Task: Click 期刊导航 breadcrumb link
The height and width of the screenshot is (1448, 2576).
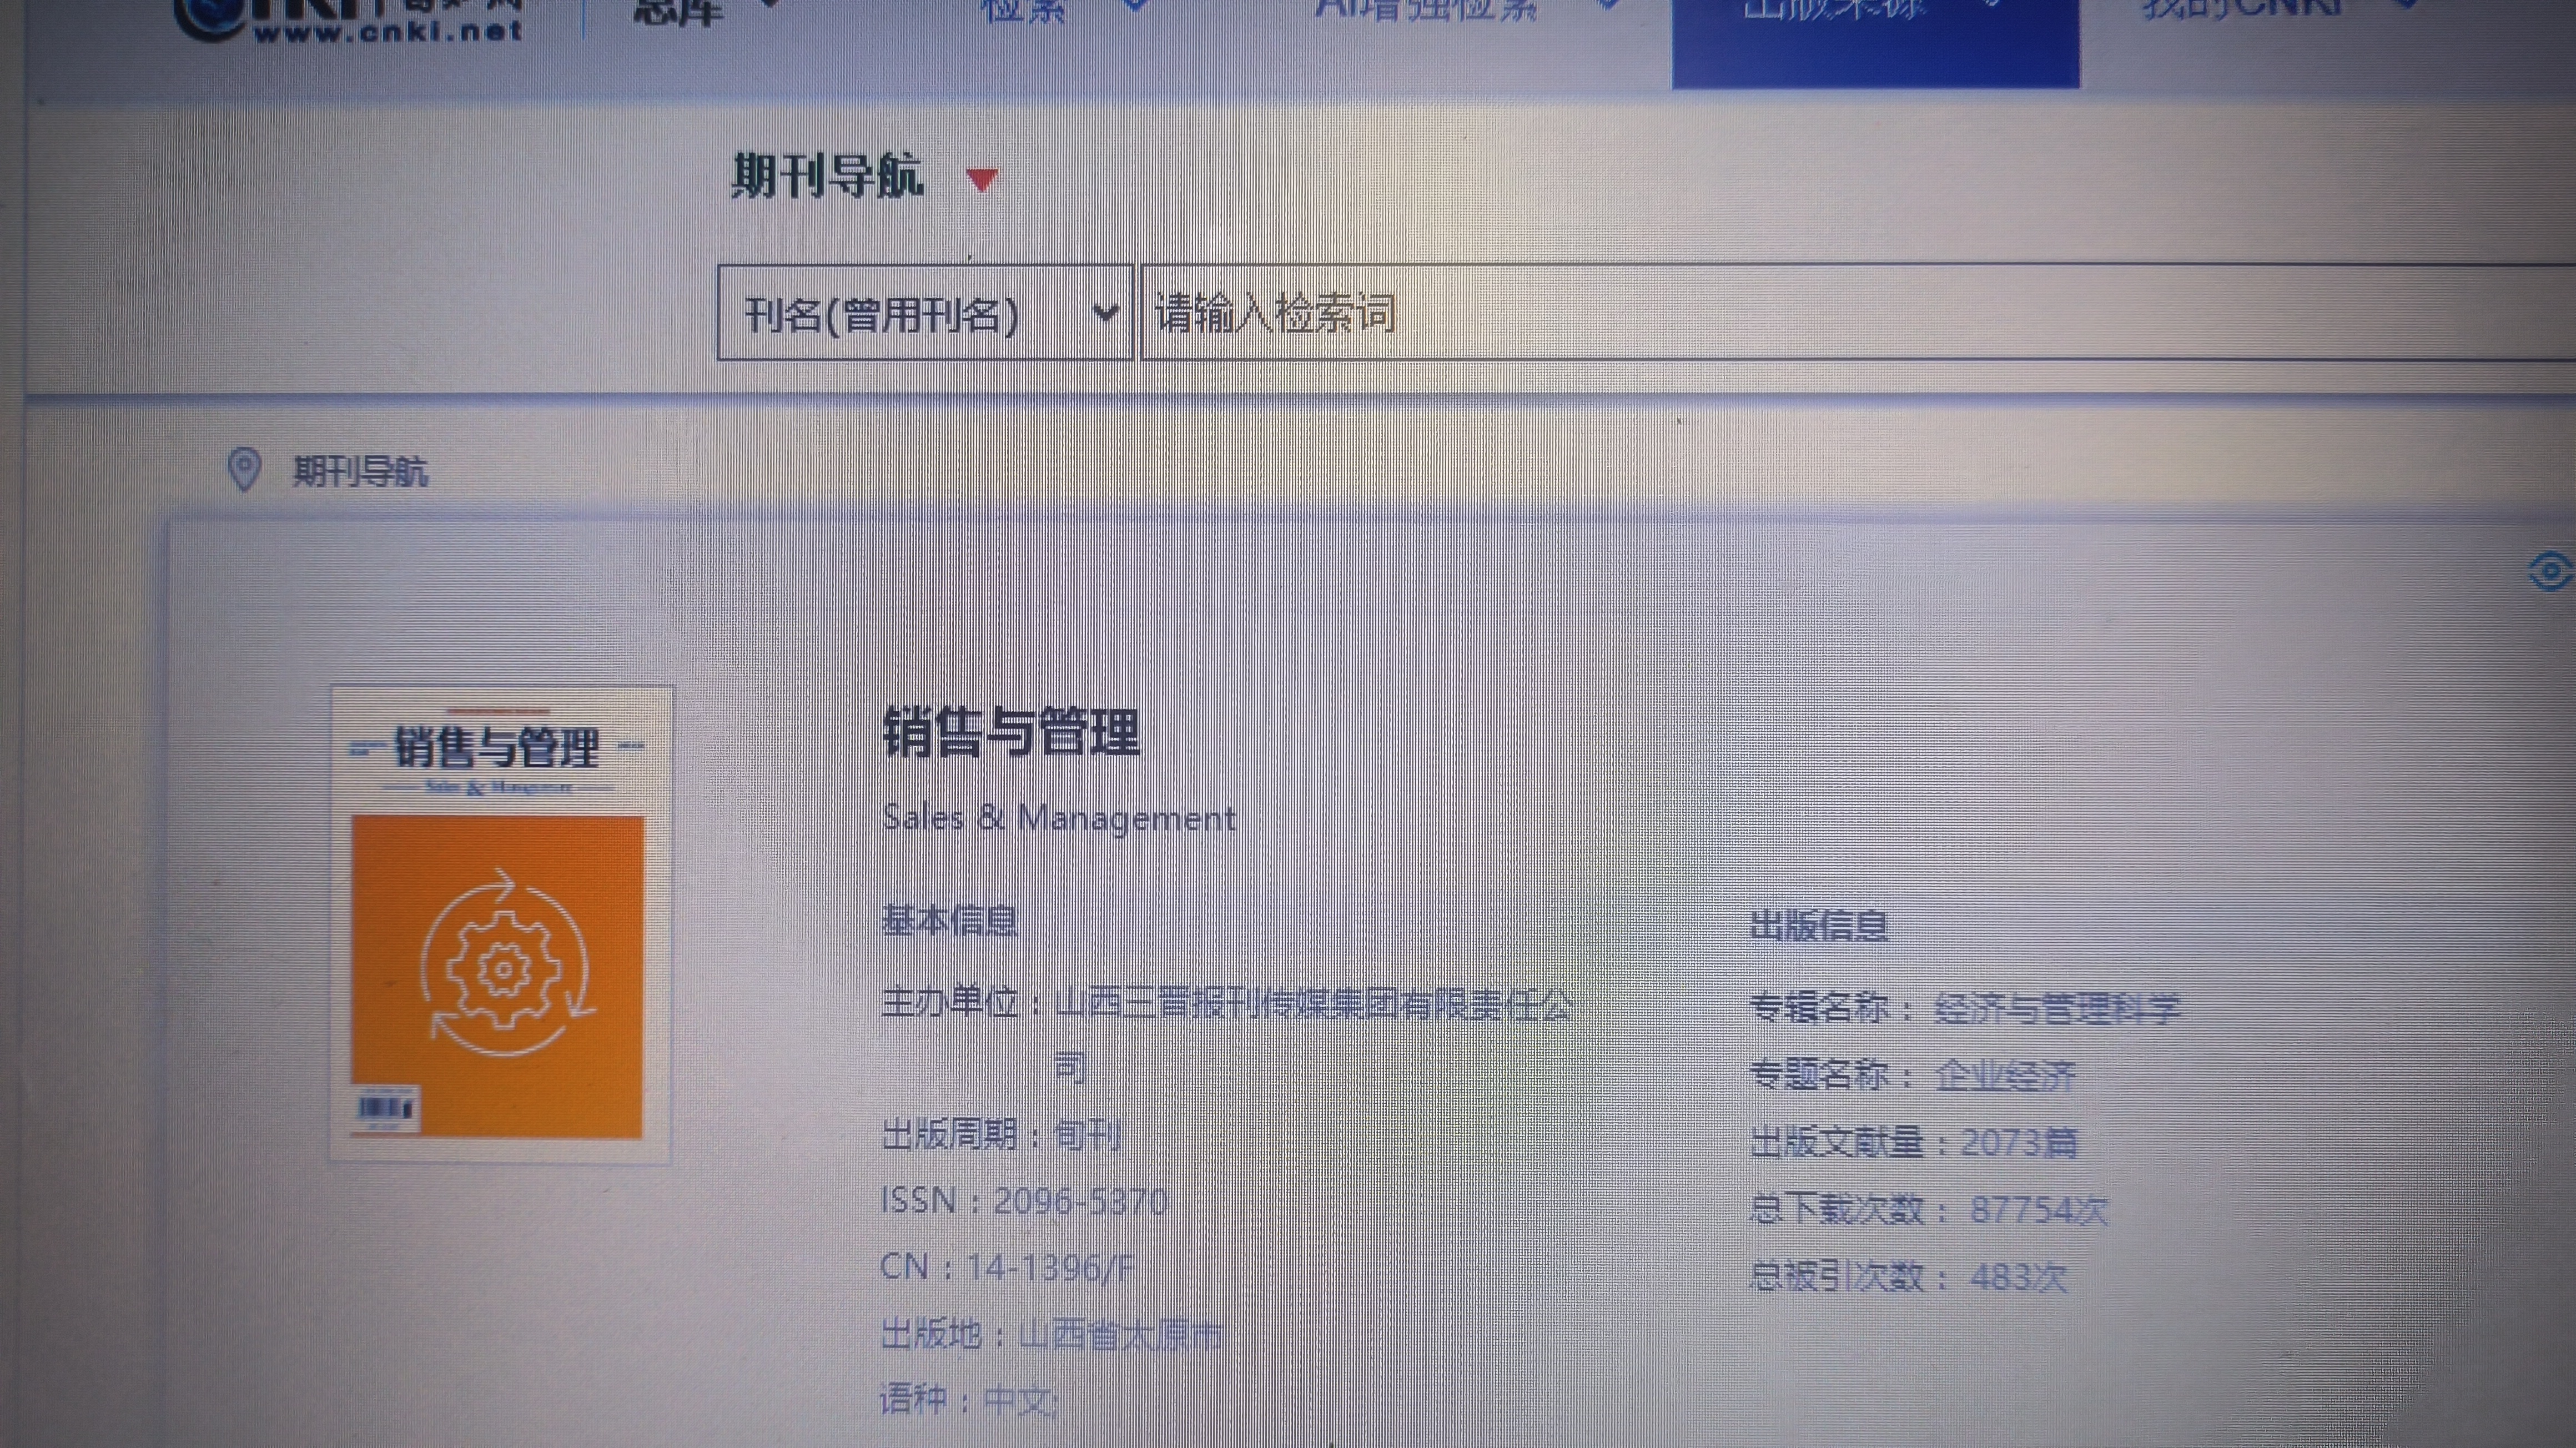Action: tap(360, 471)
